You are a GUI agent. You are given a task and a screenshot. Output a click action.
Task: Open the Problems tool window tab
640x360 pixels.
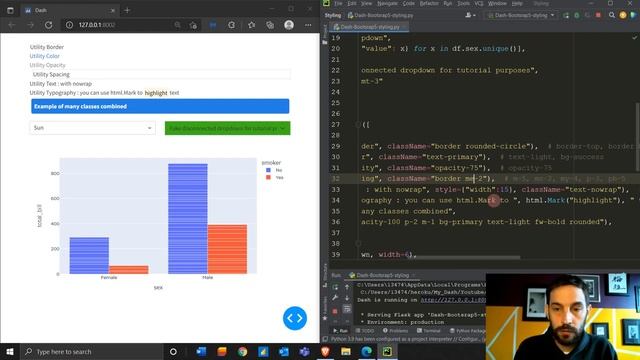pyautogui.click(x=395, y=331)
